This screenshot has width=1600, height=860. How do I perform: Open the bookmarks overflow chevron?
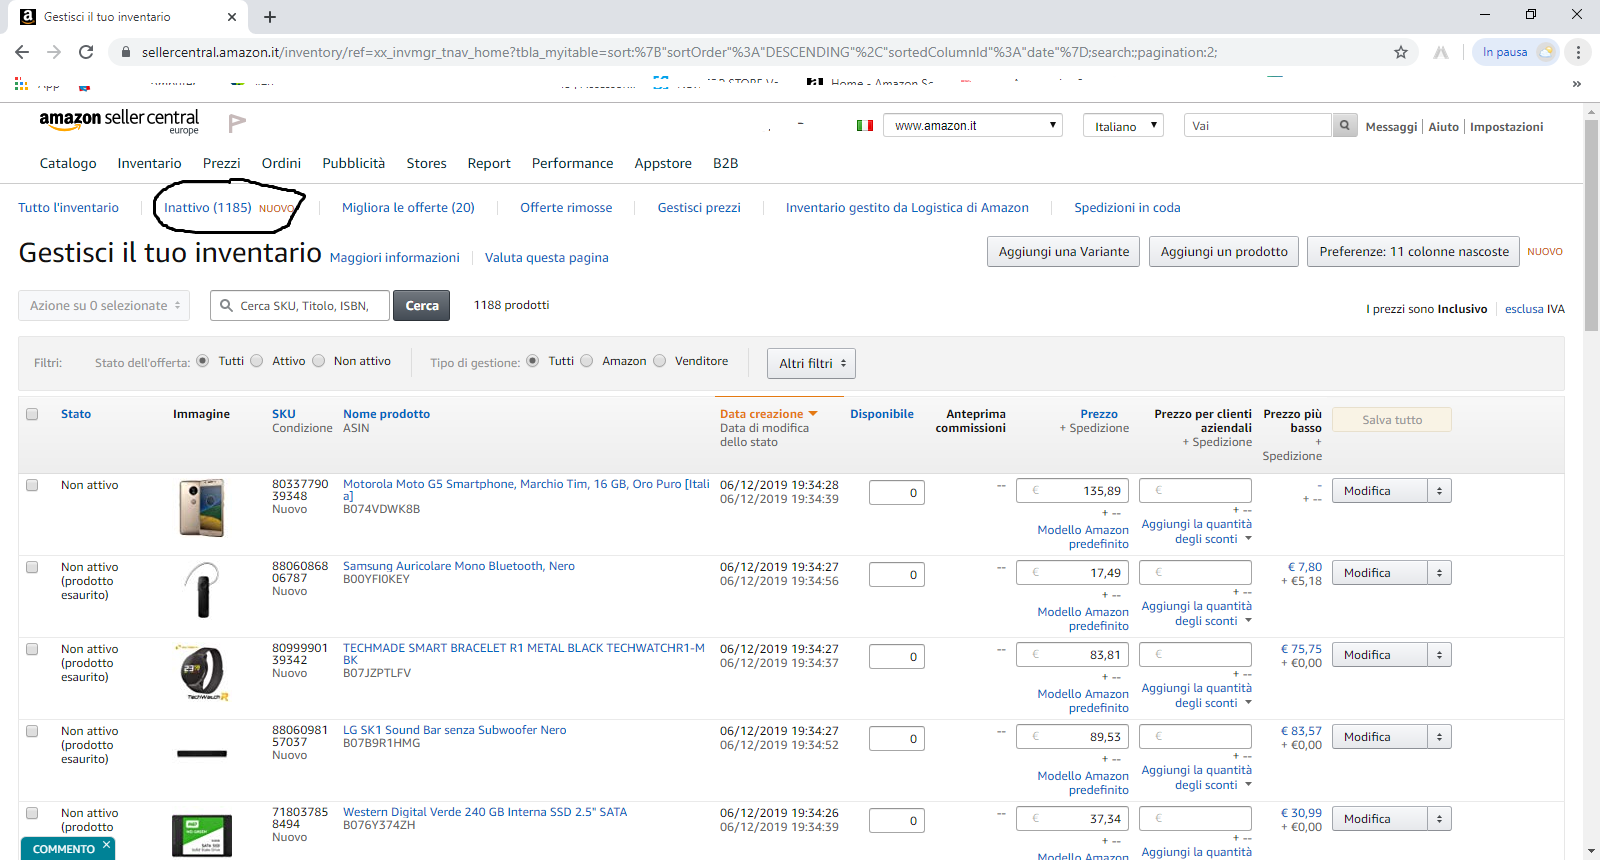pyautogui.click(x=1577, y=84)
